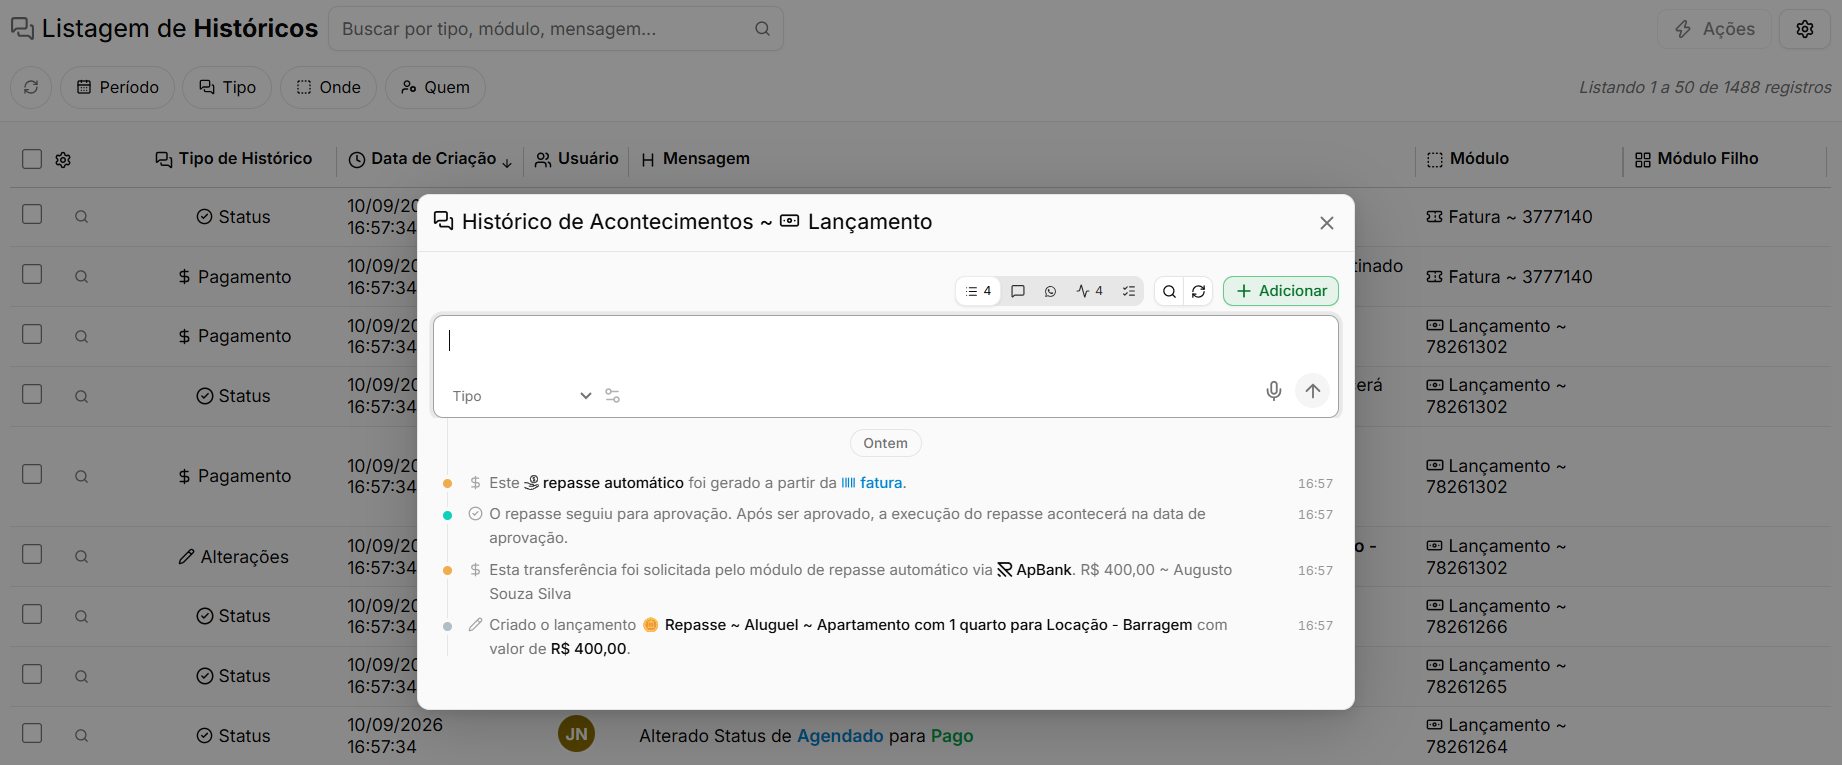Select the row checkbox for Lançamento 78261264
This screenshot has width=1842, height=765.
[32, 733]
